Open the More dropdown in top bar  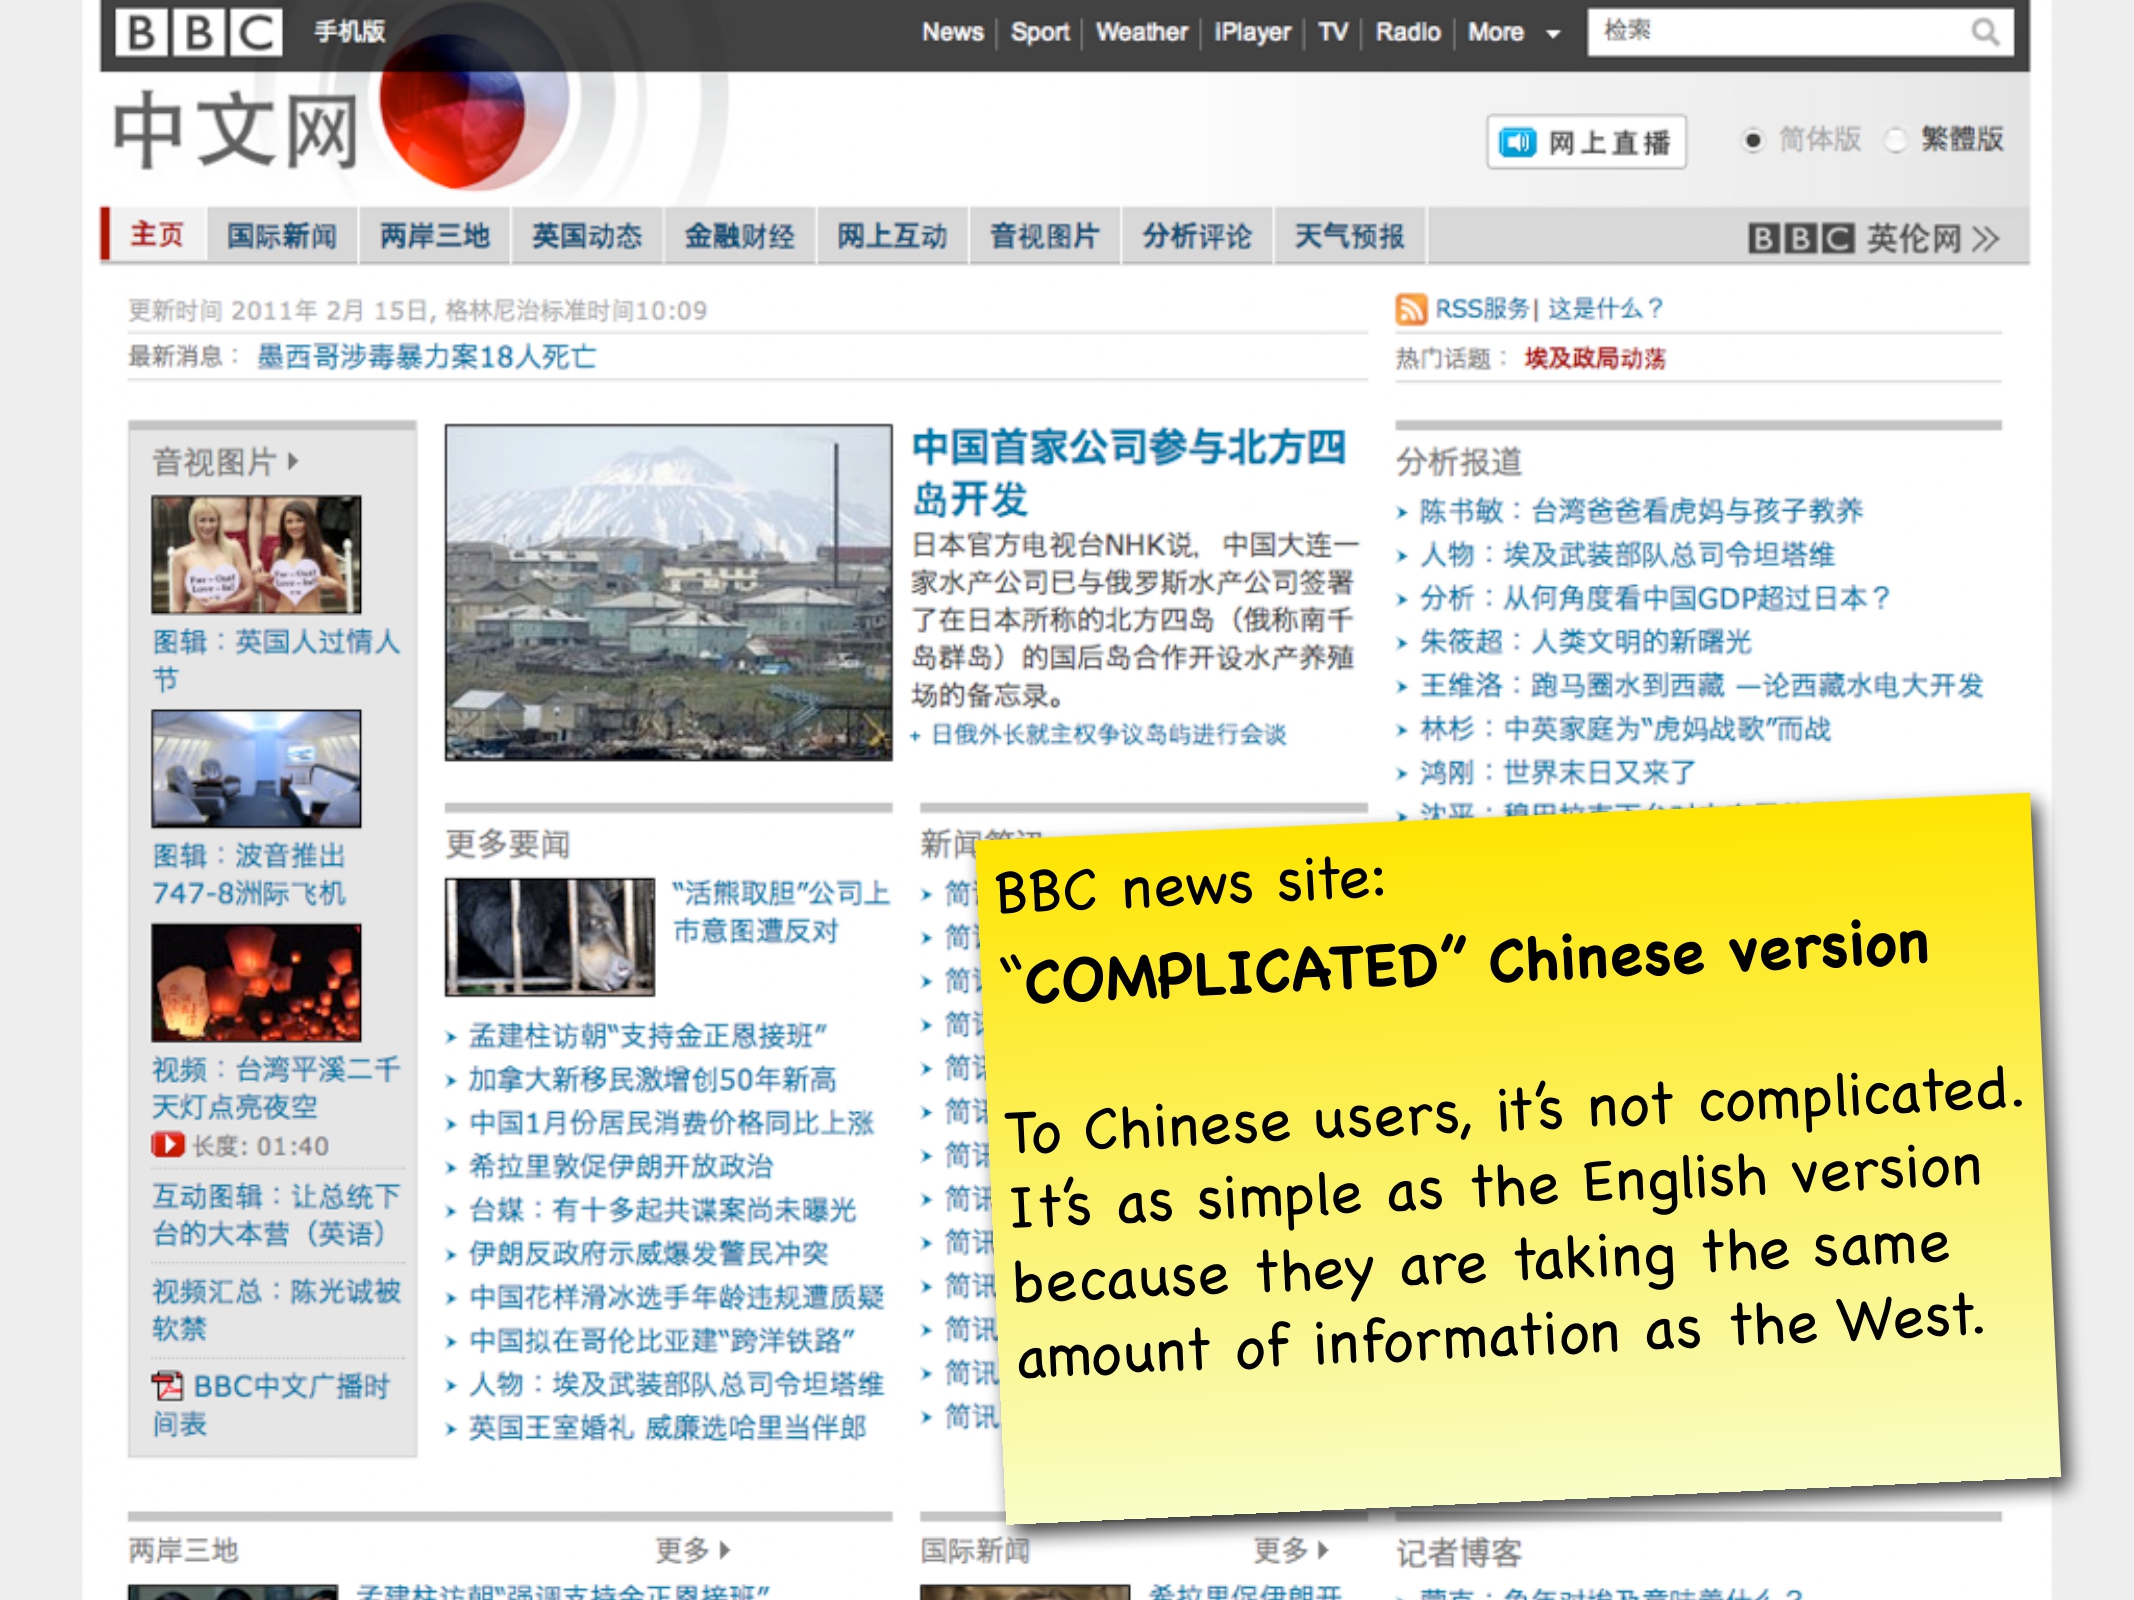(x=1513, y=32)
